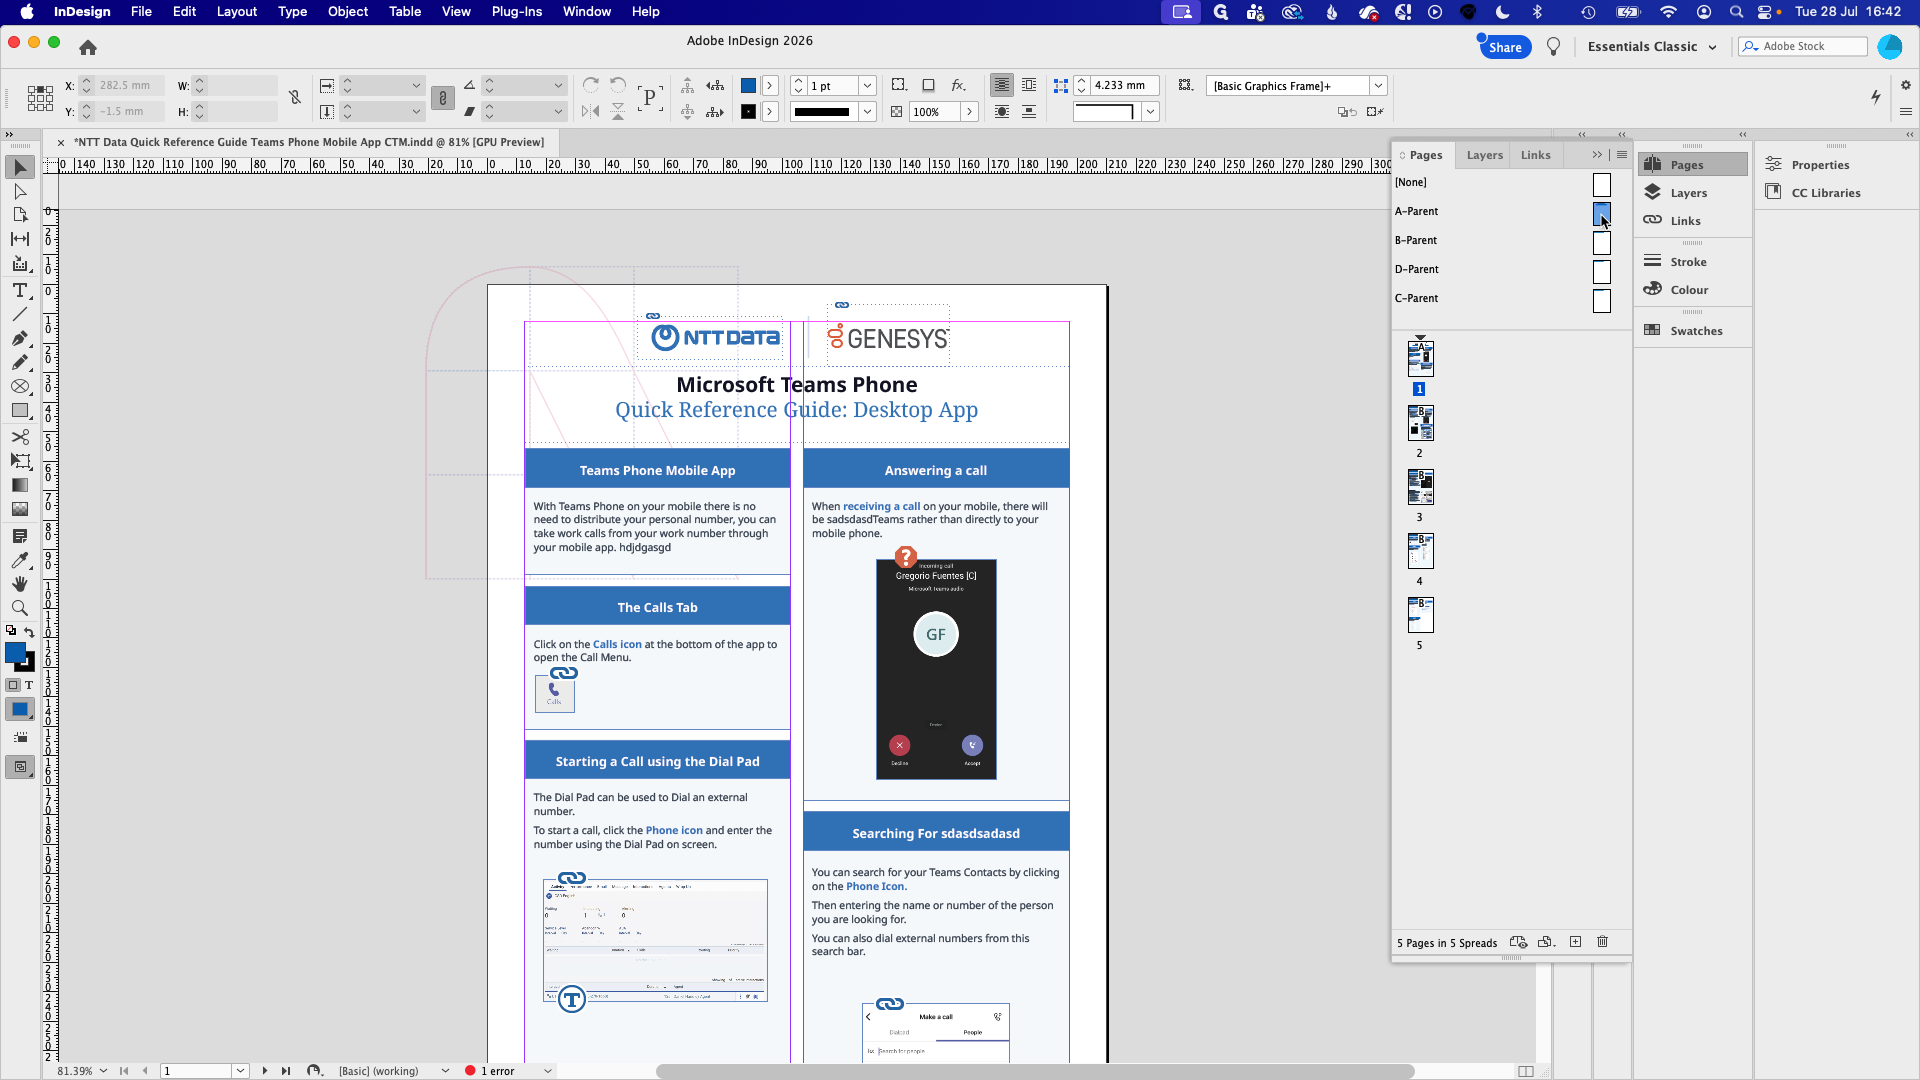Select the Eyedropper tool
Screen dimensions: 1920x1080
coord(19,560)
